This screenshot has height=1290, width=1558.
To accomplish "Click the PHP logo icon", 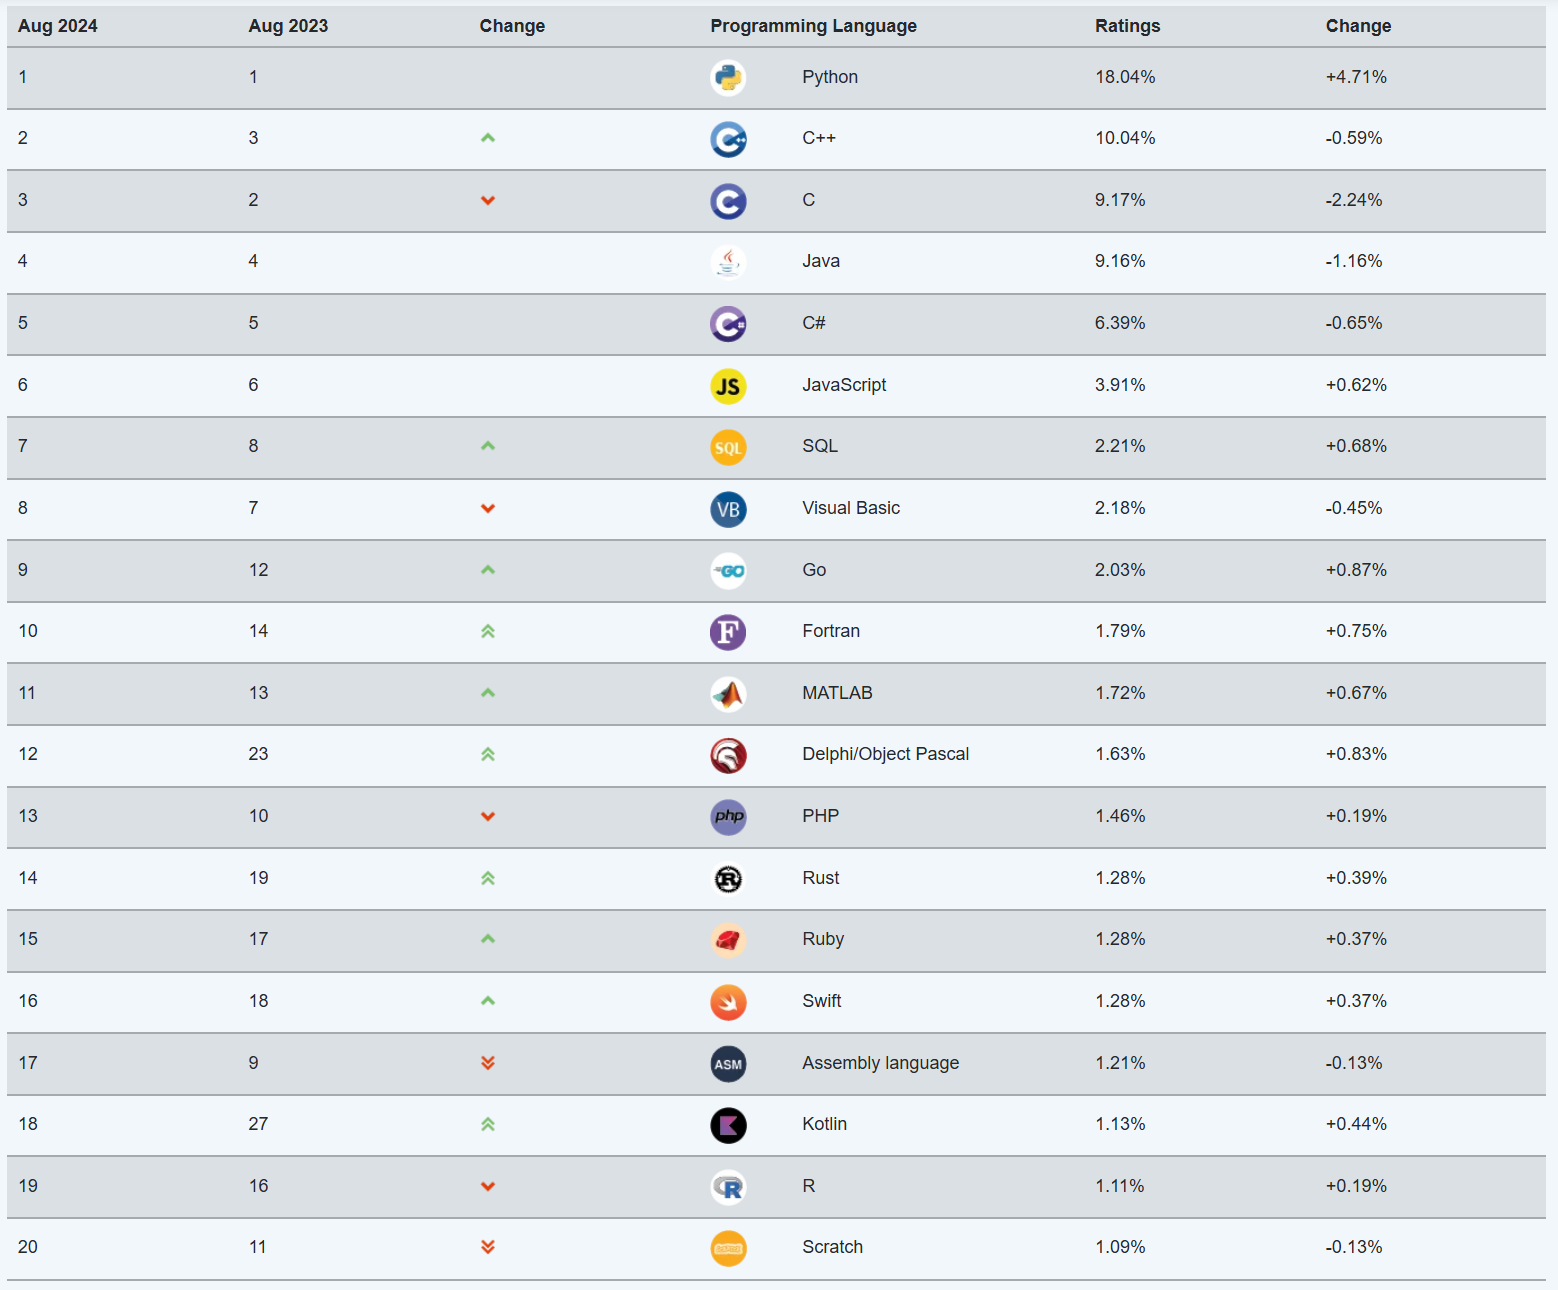I will [728, 817].
